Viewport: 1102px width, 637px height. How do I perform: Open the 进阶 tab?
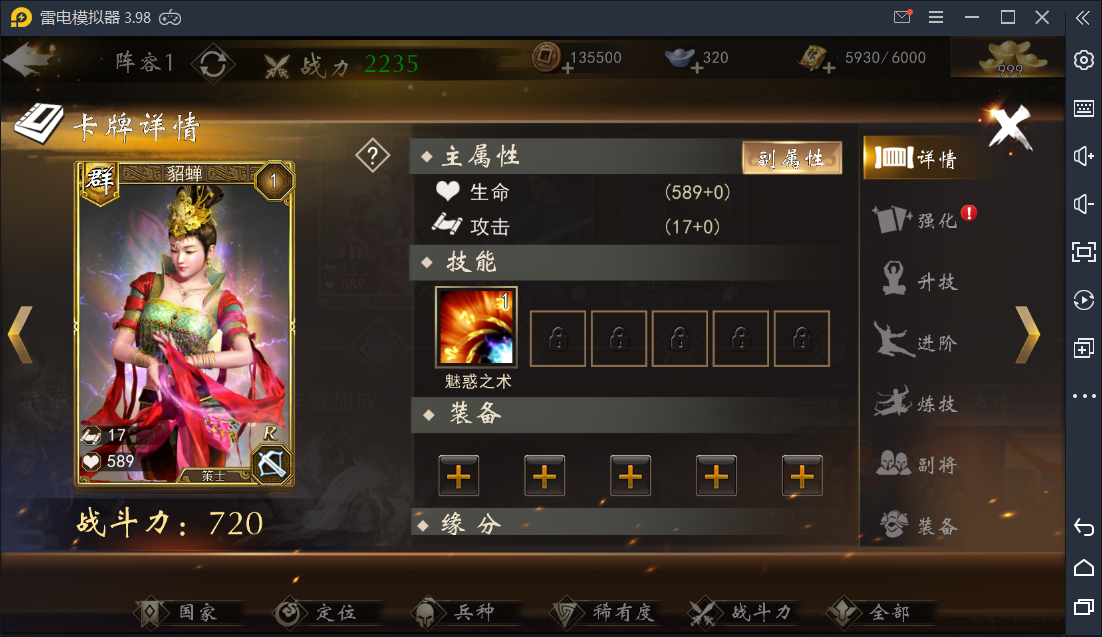pos(916,342)
